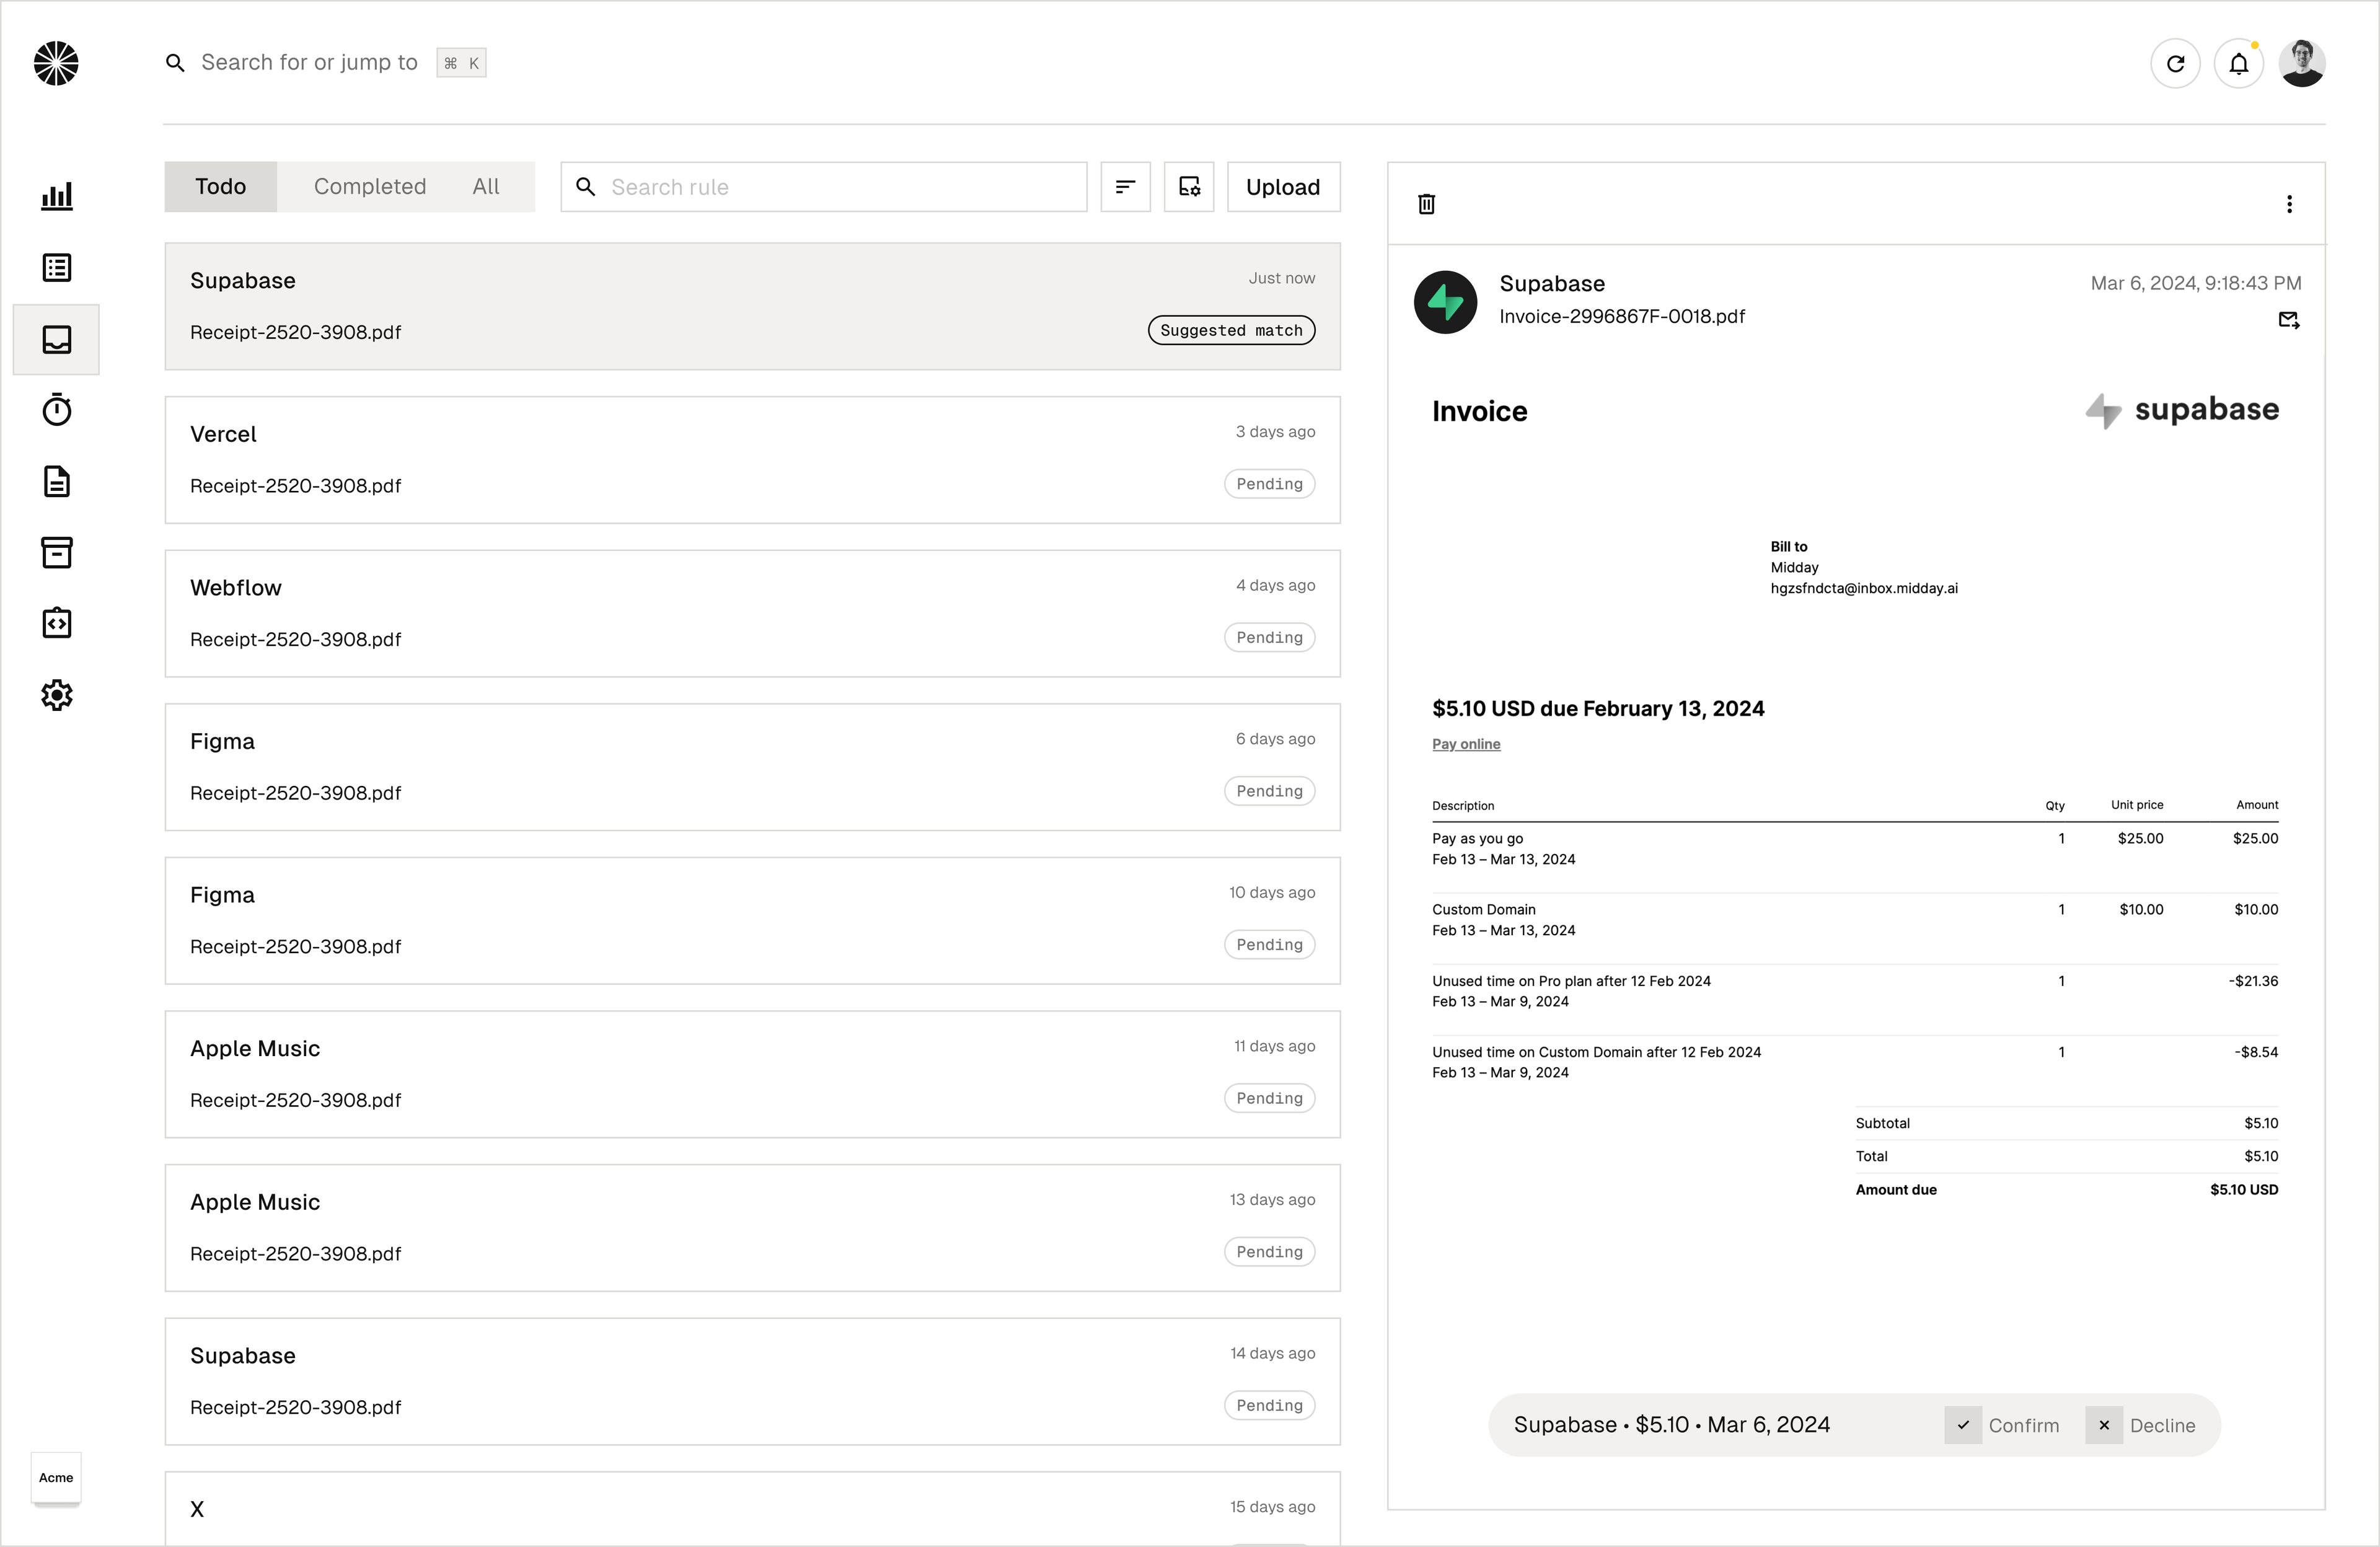Delete the inbox item with the trash icon
Image resolution: width=2380 pixels, height=1547 pixels.
click(x=1426, y=204)
